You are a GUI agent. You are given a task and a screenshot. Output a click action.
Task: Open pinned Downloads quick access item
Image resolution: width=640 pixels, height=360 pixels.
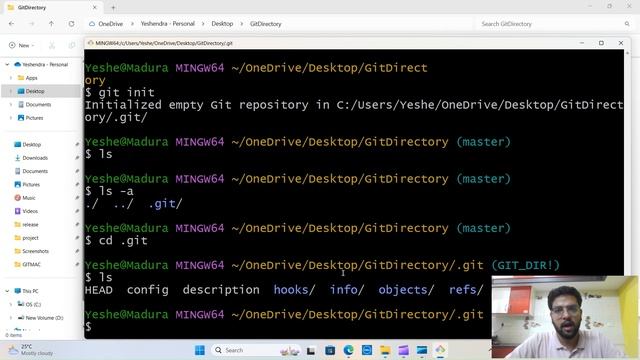pyautogui.click(x=31, y=158)
